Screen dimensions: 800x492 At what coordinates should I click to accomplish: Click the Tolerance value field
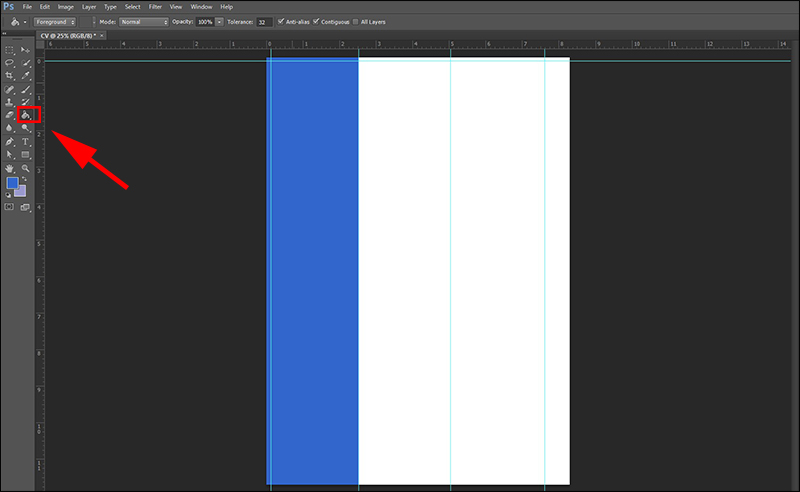pos(264,22)
